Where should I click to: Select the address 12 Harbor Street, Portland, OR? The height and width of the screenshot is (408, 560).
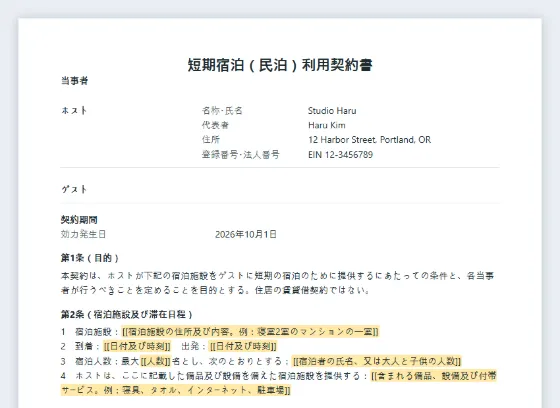coord(370,140)
